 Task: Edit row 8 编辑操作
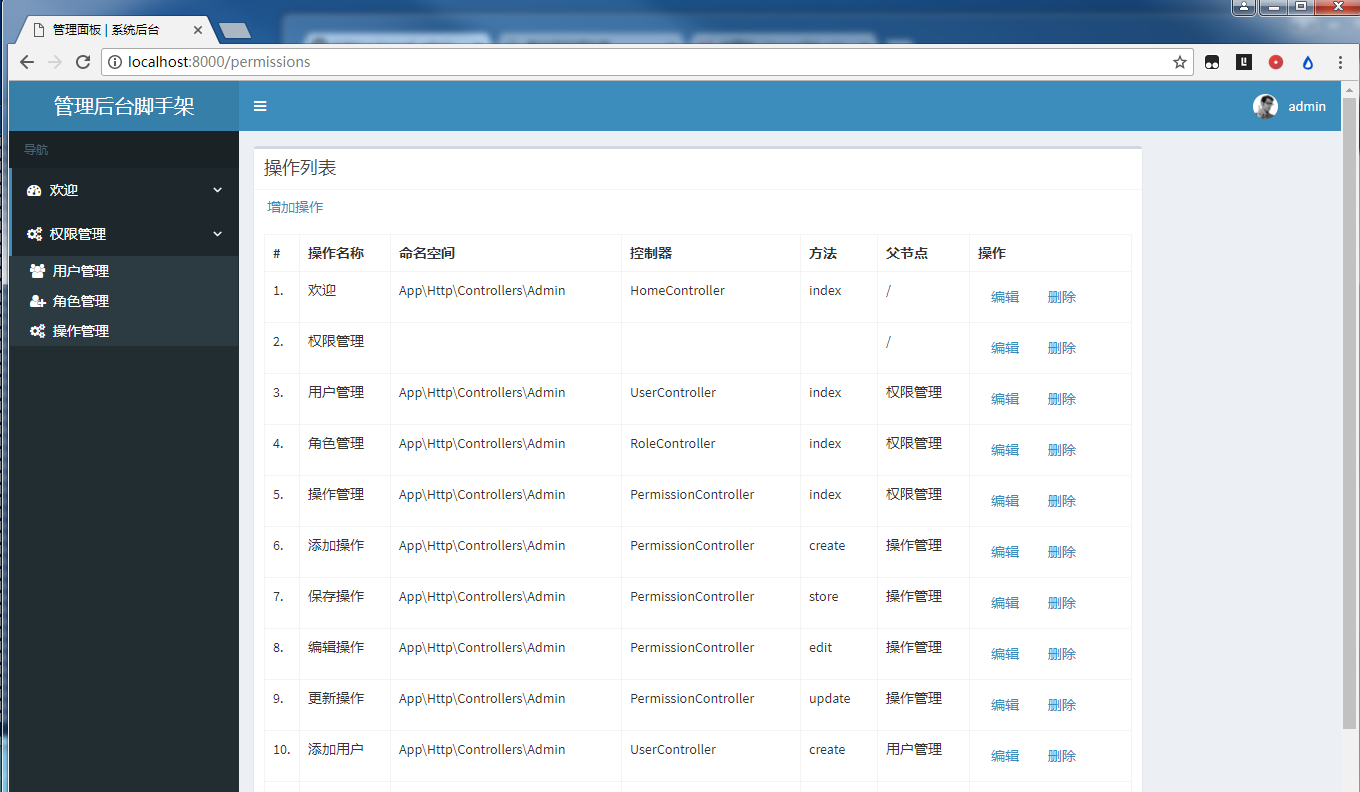1005,654
